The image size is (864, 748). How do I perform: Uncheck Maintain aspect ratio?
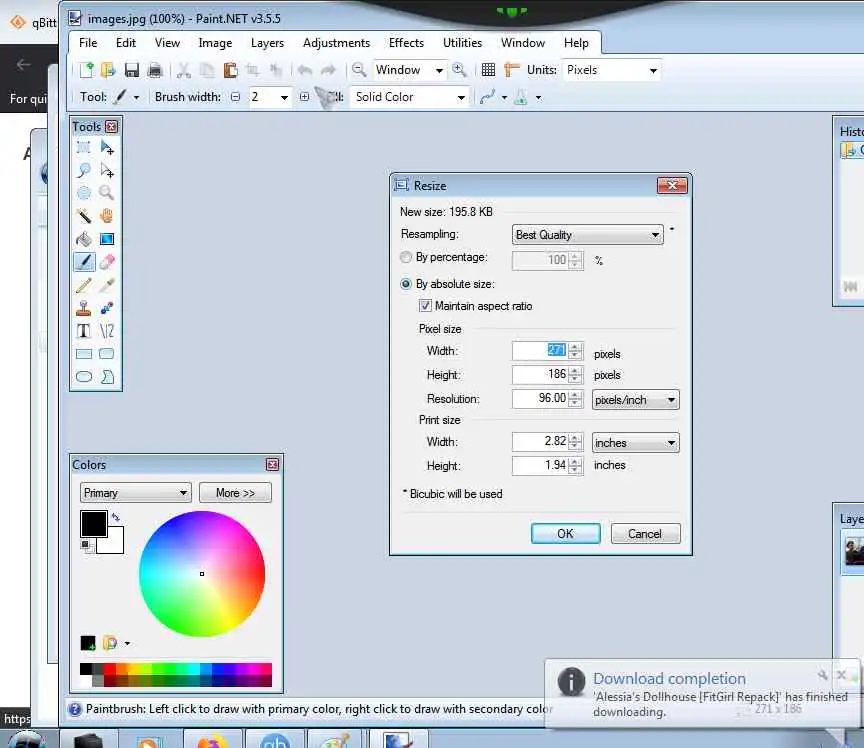[x=425, y=305]
